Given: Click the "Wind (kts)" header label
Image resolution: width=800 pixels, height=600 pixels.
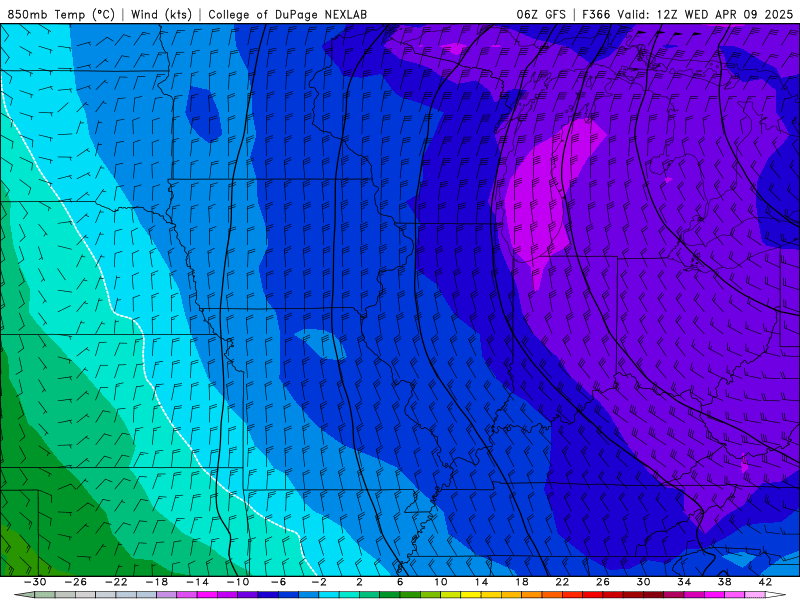Looking at the screenshot, I should click(x=161, y=14).
